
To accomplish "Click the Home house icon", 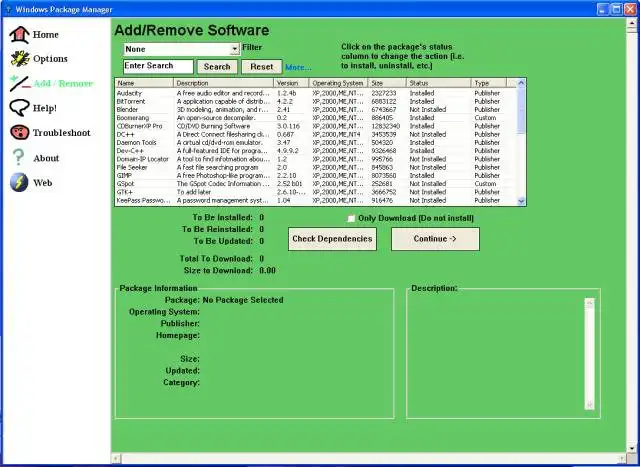I will (19, 35).
